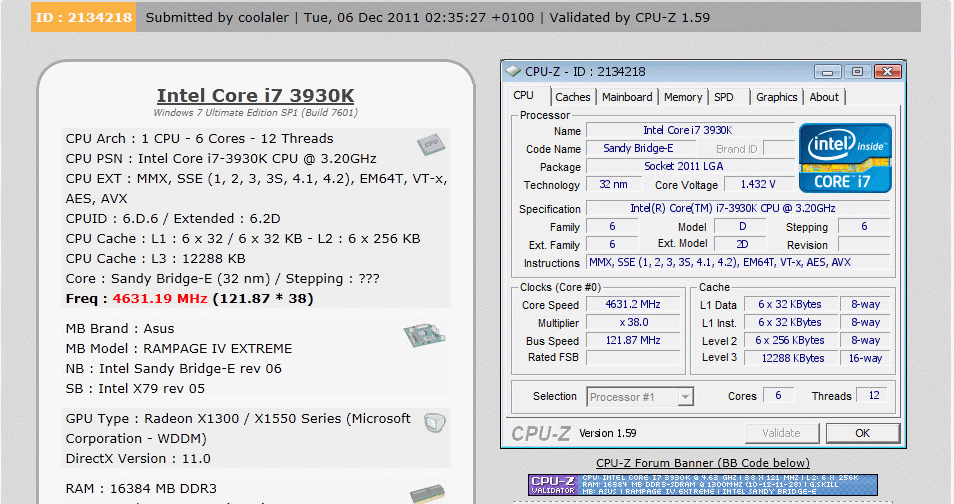Click the Specification field text
Image resolution: width=954 pixels, height=504 pixels.
point(738,208)
